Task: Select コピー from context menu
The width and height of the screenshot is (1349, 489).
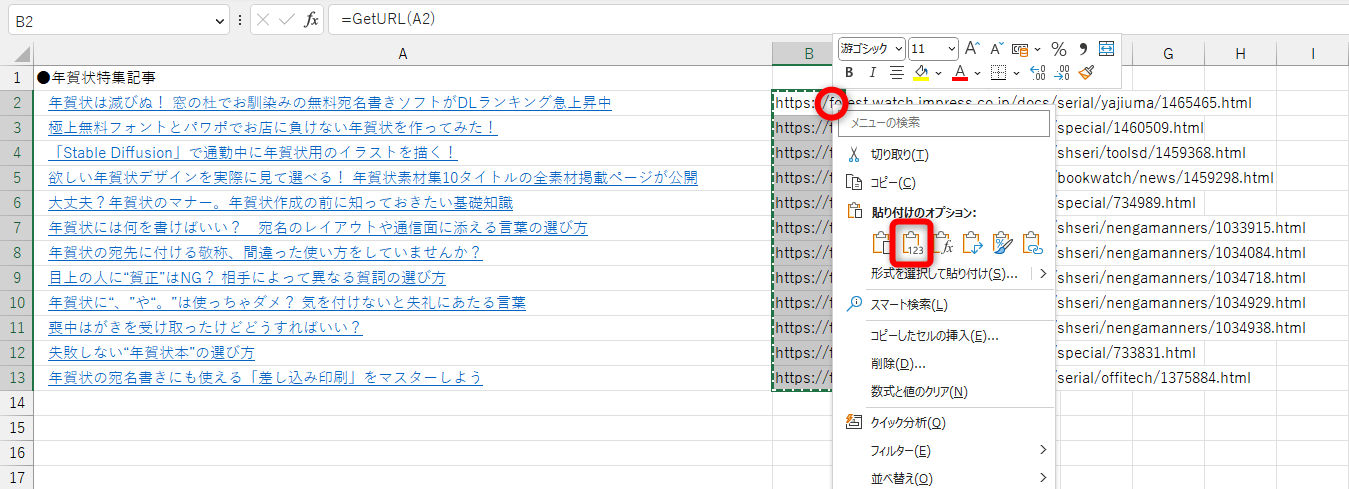Action: (x=892, y=183)
